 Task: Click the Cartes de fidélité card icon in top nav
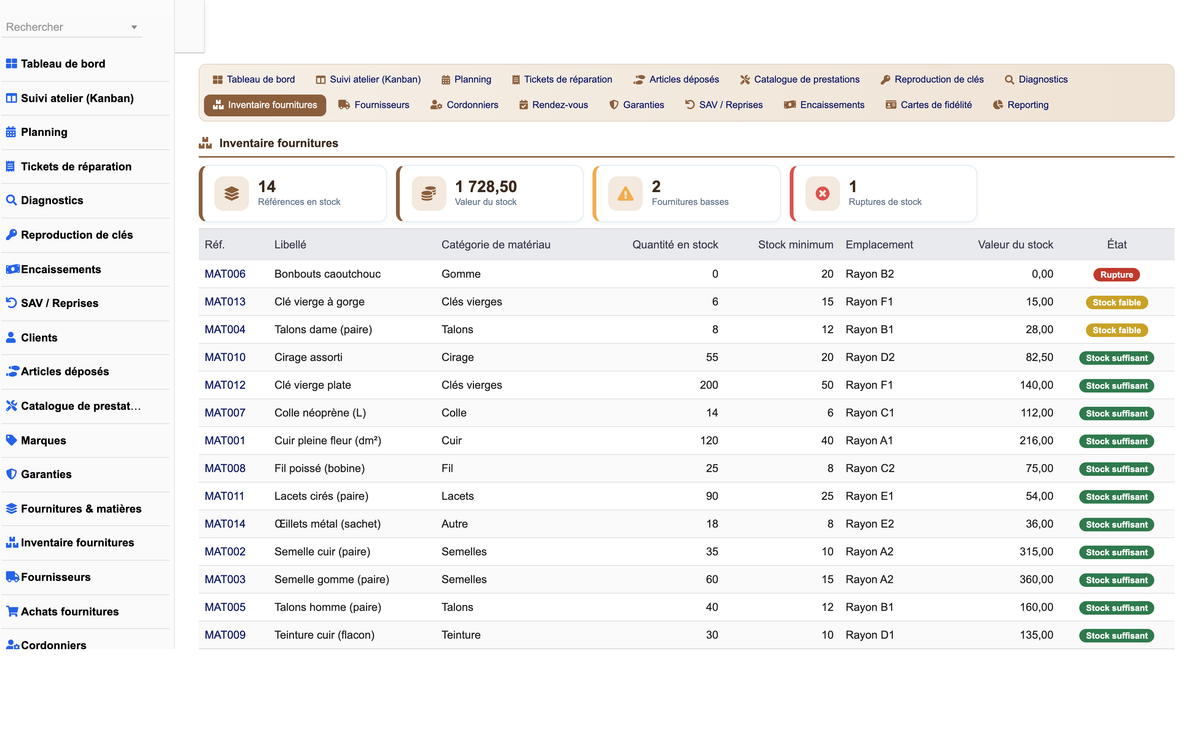pos(891,105)
